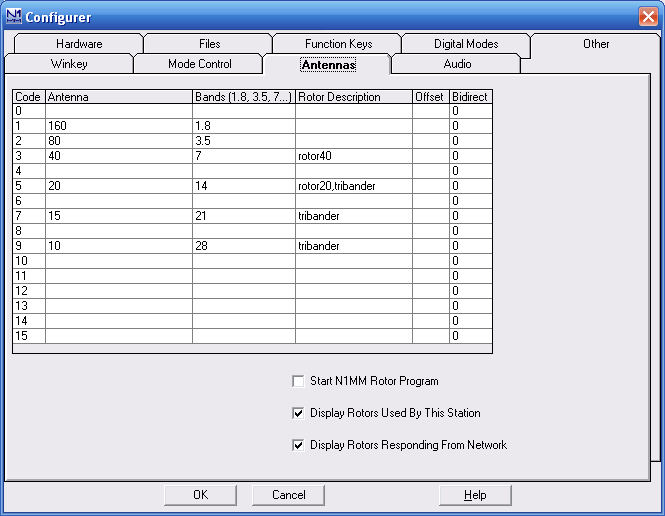Select the Bands cell showing 3.5
This screenshot has width=665, height=516.
(244, 141)
